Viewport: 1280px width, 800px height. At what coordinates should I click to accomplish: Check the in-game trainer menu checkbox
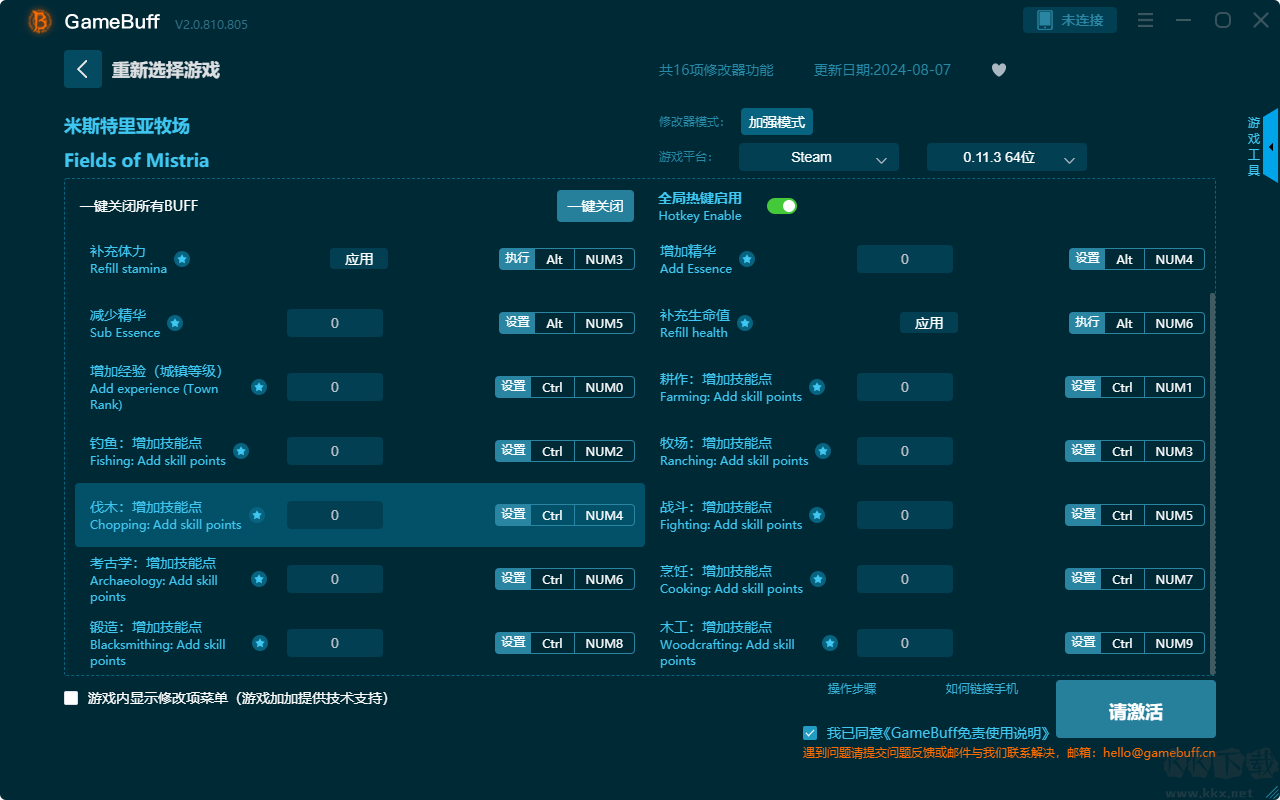(71, 698)
